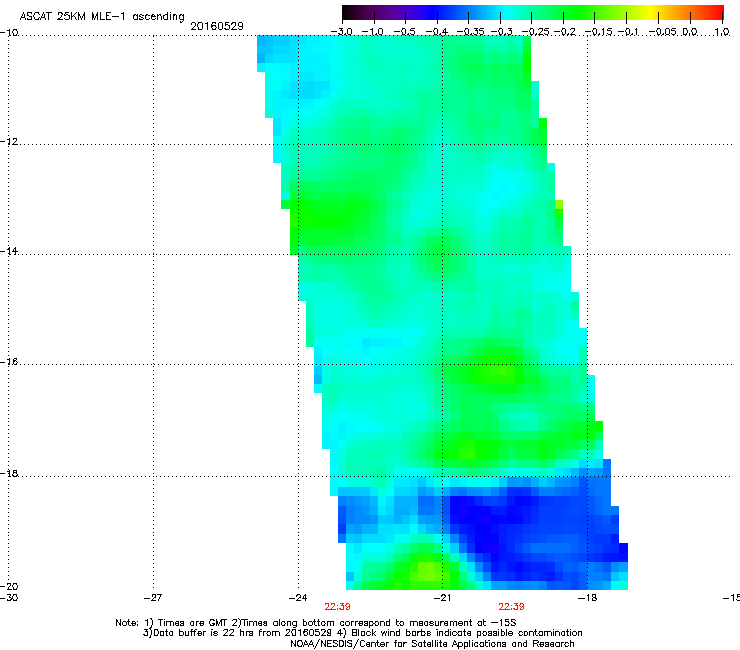The image size is (740, 650).
Task: Click the -21 longitude axis label
Action: (442, 598)
